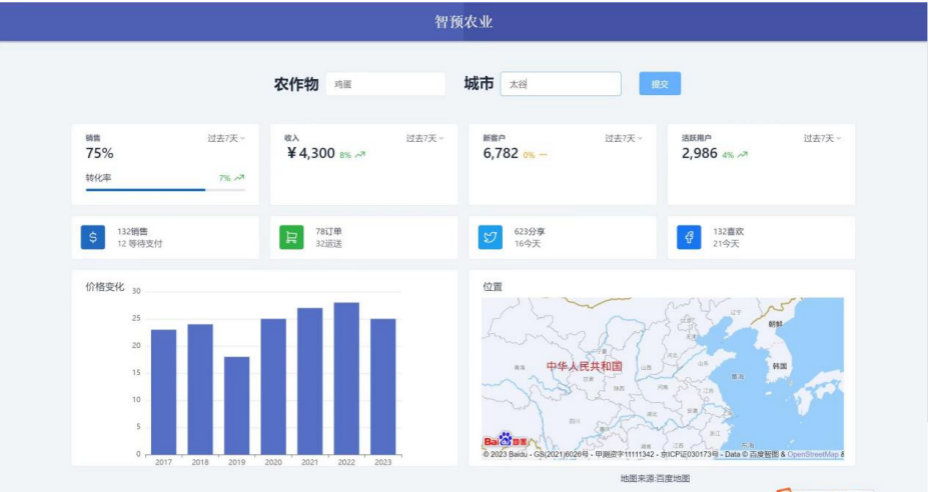This screenshot has width=930, height=492.
Task: Open the 过去7天 dropdown in the 收入 card
Action: (425, 138)
